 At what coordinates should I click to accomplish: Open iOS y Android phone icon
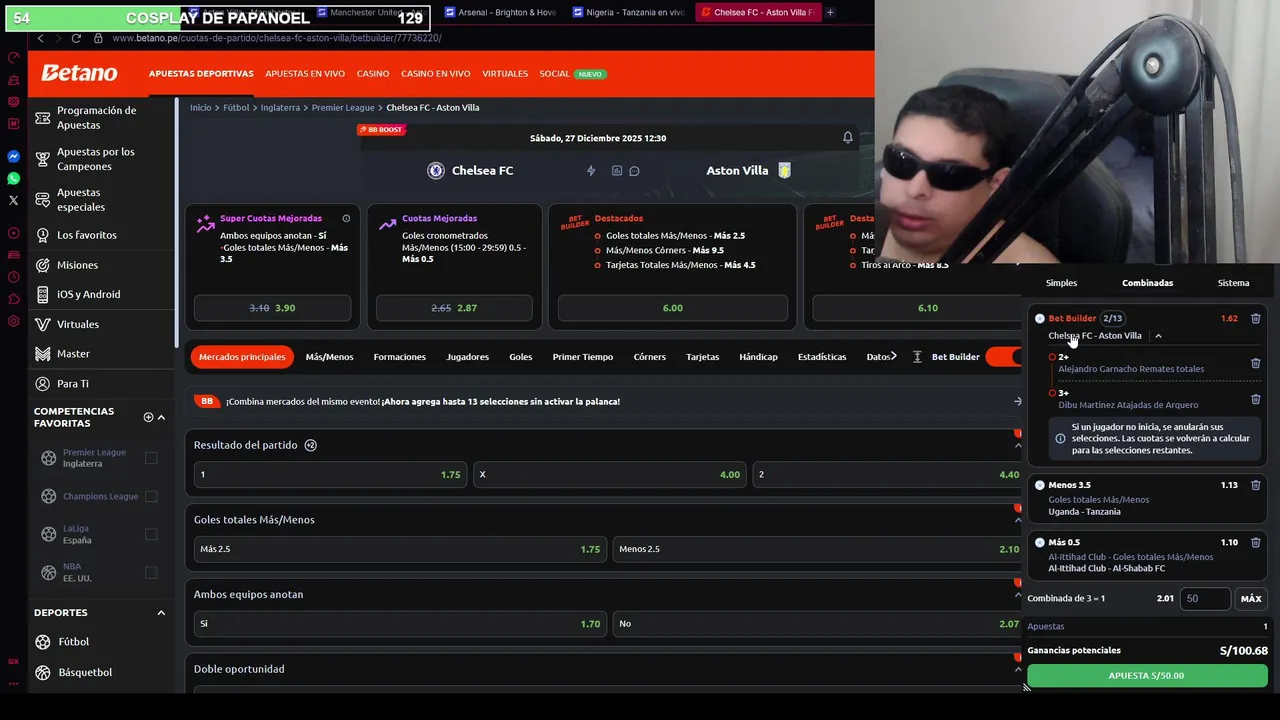coord(43,294)
